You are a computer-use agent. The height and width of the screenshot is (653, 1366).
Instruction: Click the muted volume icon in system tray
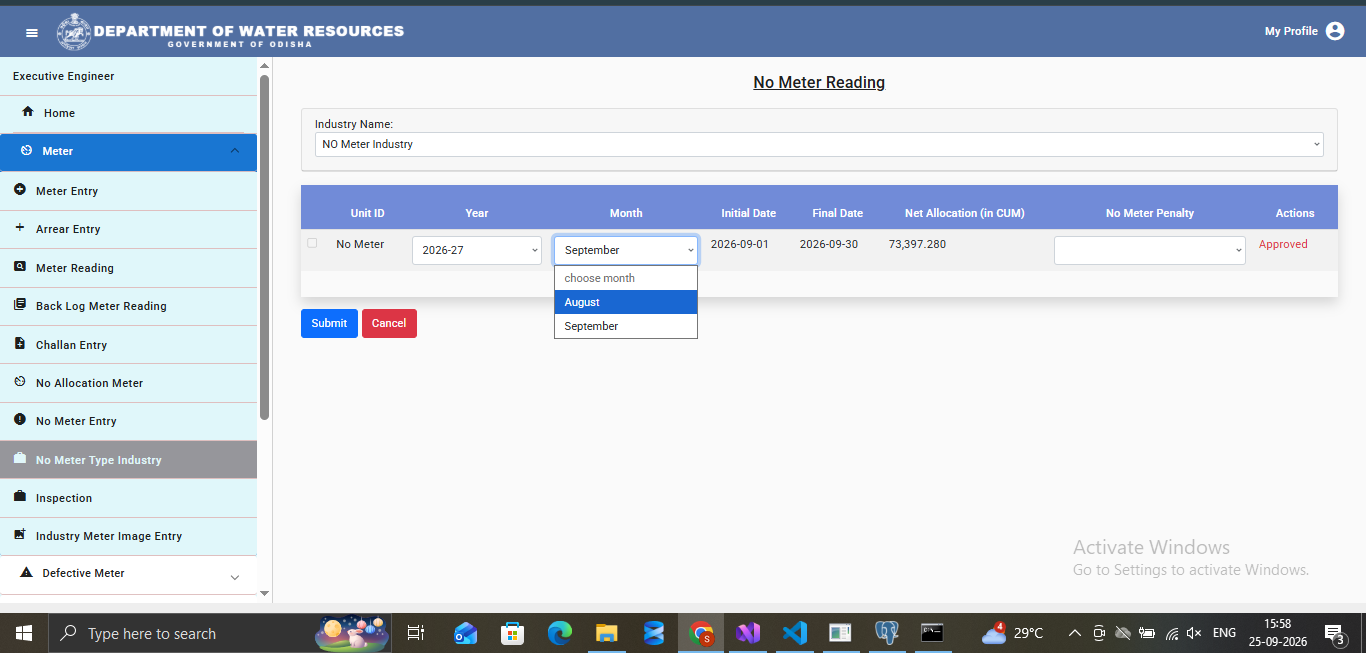[1194, 633]
